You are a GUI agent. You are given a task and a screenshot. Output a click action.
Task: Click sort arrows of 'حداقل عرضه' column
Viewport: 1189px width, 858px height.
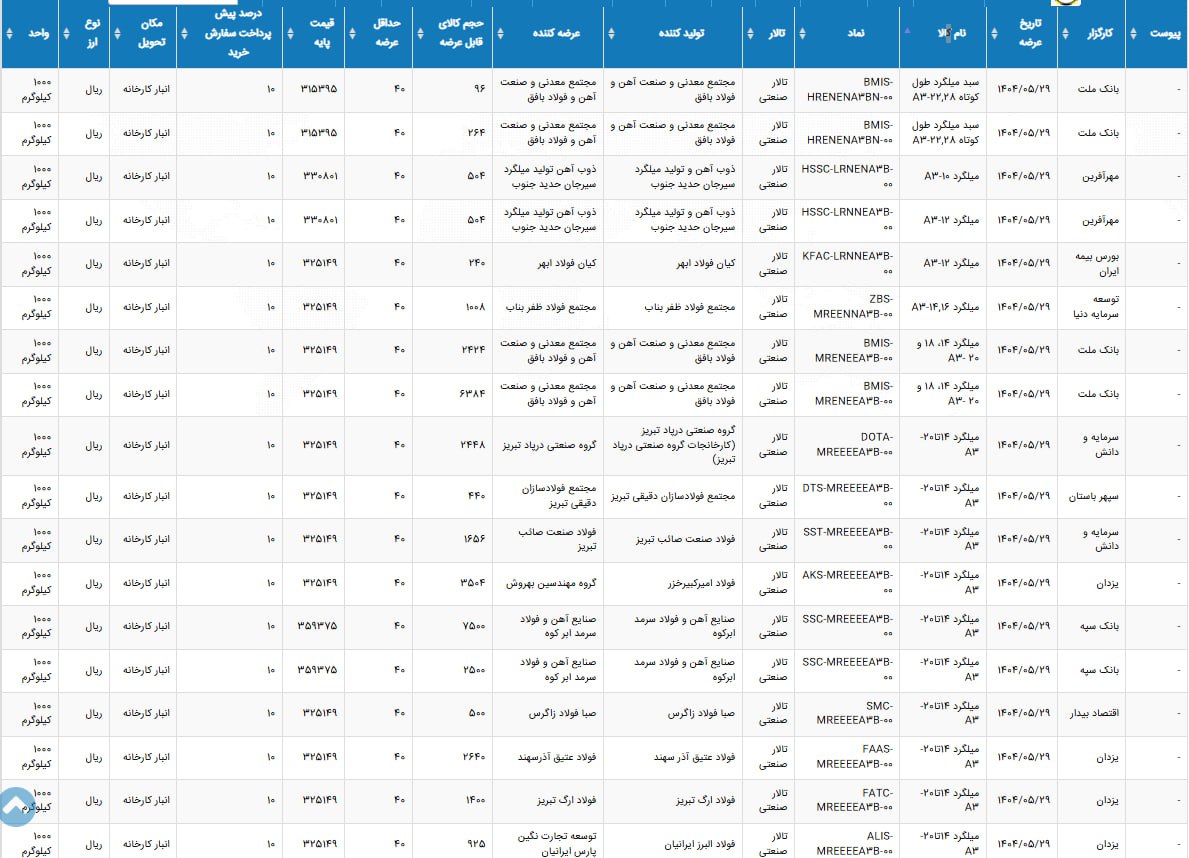coord(352,33)
